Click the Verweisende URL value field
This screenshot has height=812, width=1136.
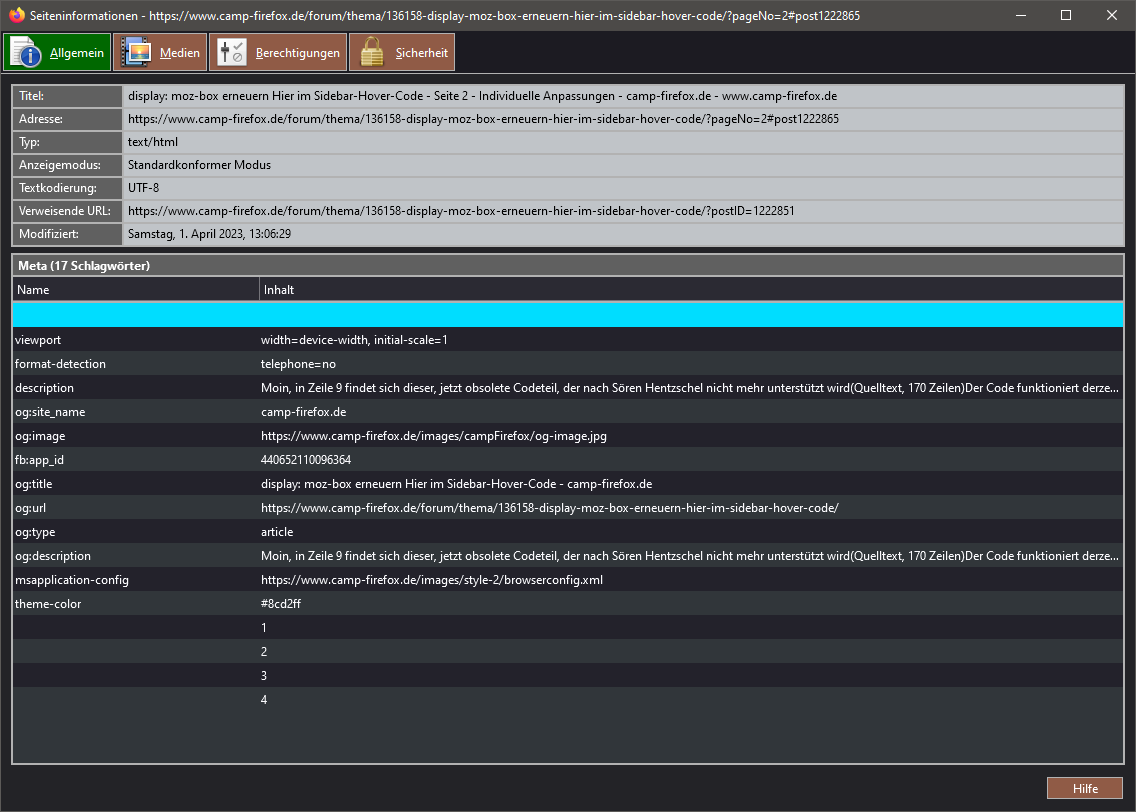620,211
